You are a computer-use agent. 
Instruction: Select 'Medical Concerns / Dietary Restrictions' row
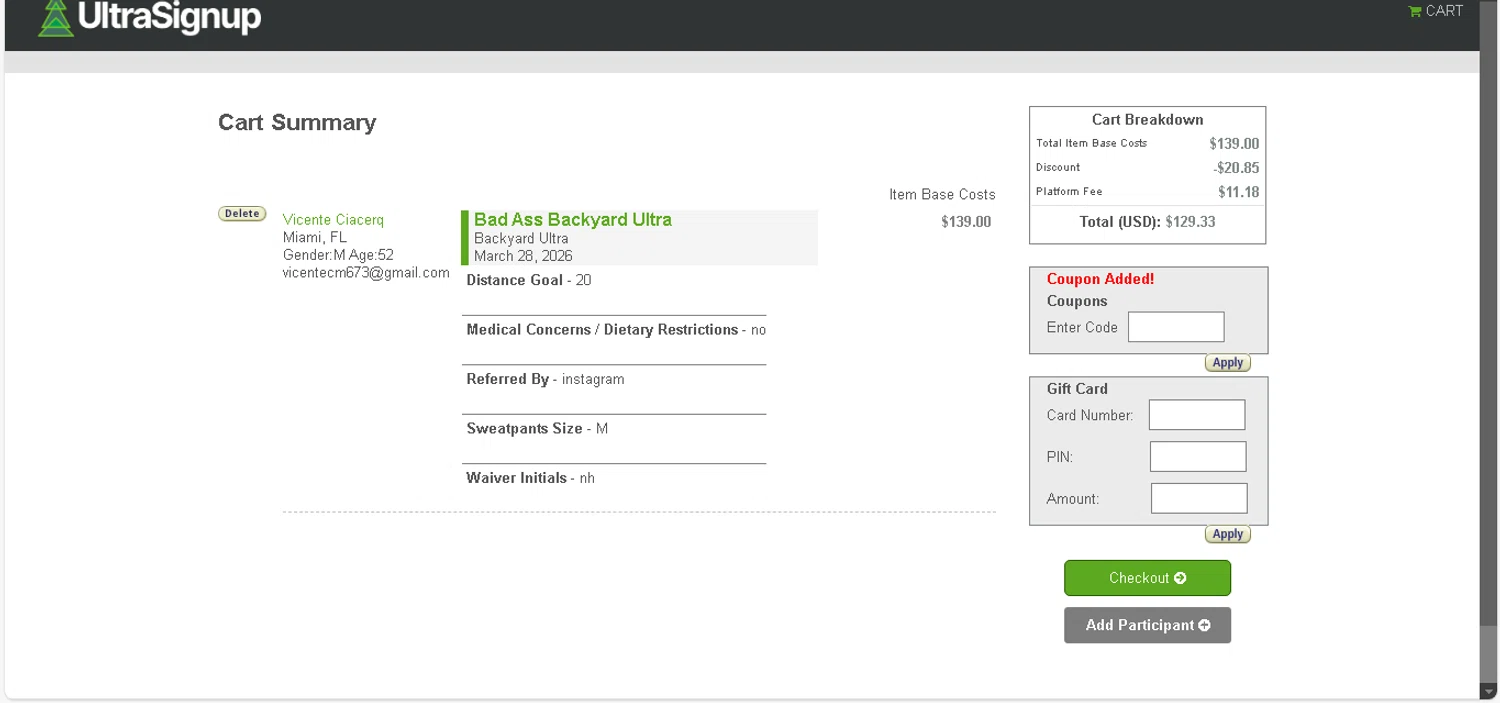(x=616, y=330)
